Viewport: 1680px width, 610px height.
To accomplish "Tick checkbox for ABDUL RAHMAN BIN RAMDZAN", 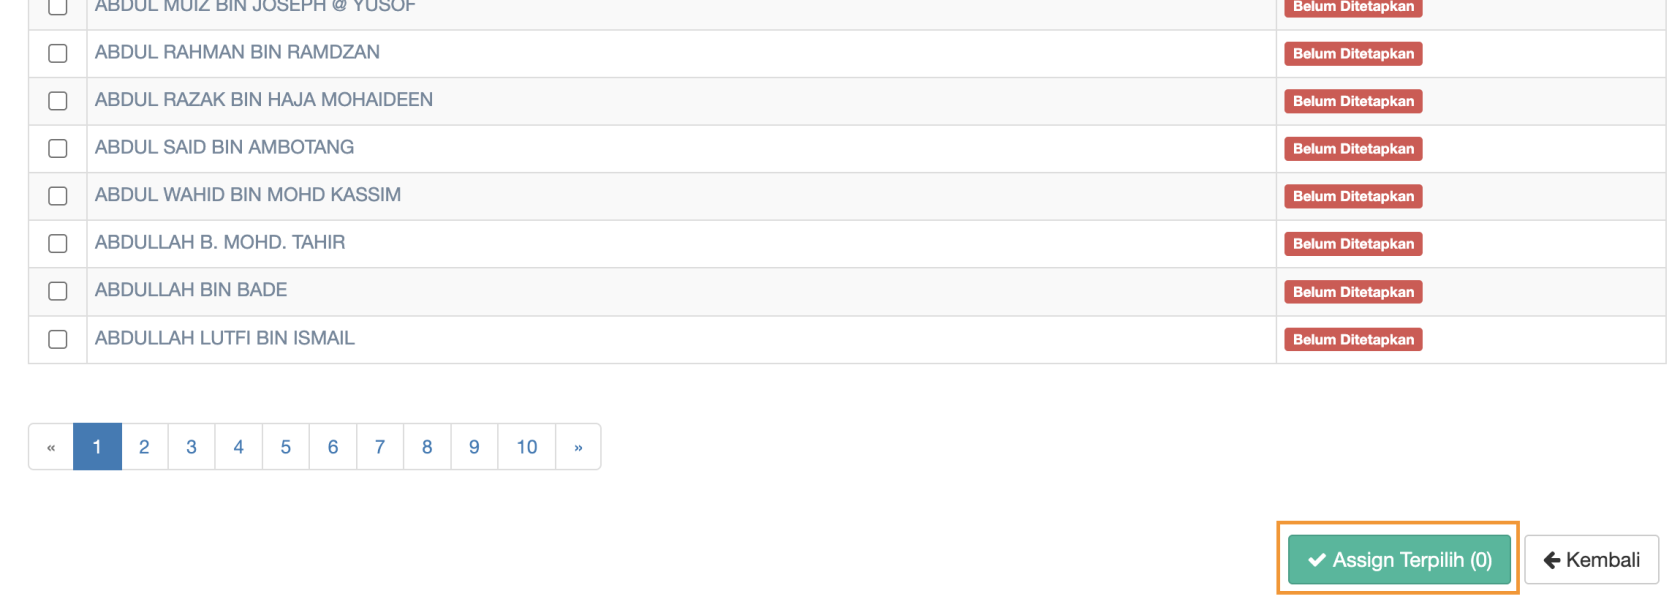I will click(x=58, y=53).
